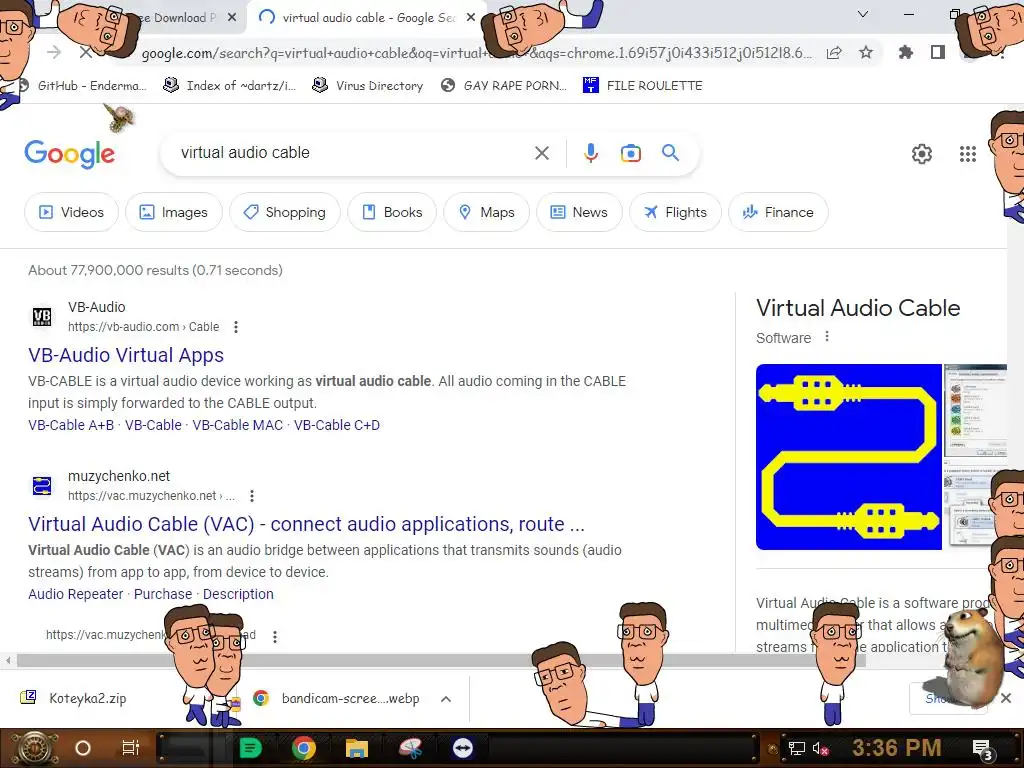Stop page loading with the X button
This screenshot has height=768, width=1024.
point(86,52)
